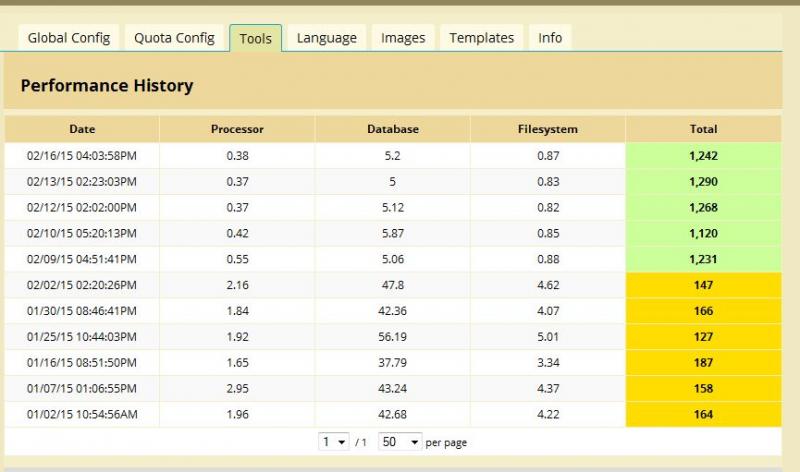Open the 50 per page dropdown
The width and height of the screenshot is (800, 472).
coord(400,441)
